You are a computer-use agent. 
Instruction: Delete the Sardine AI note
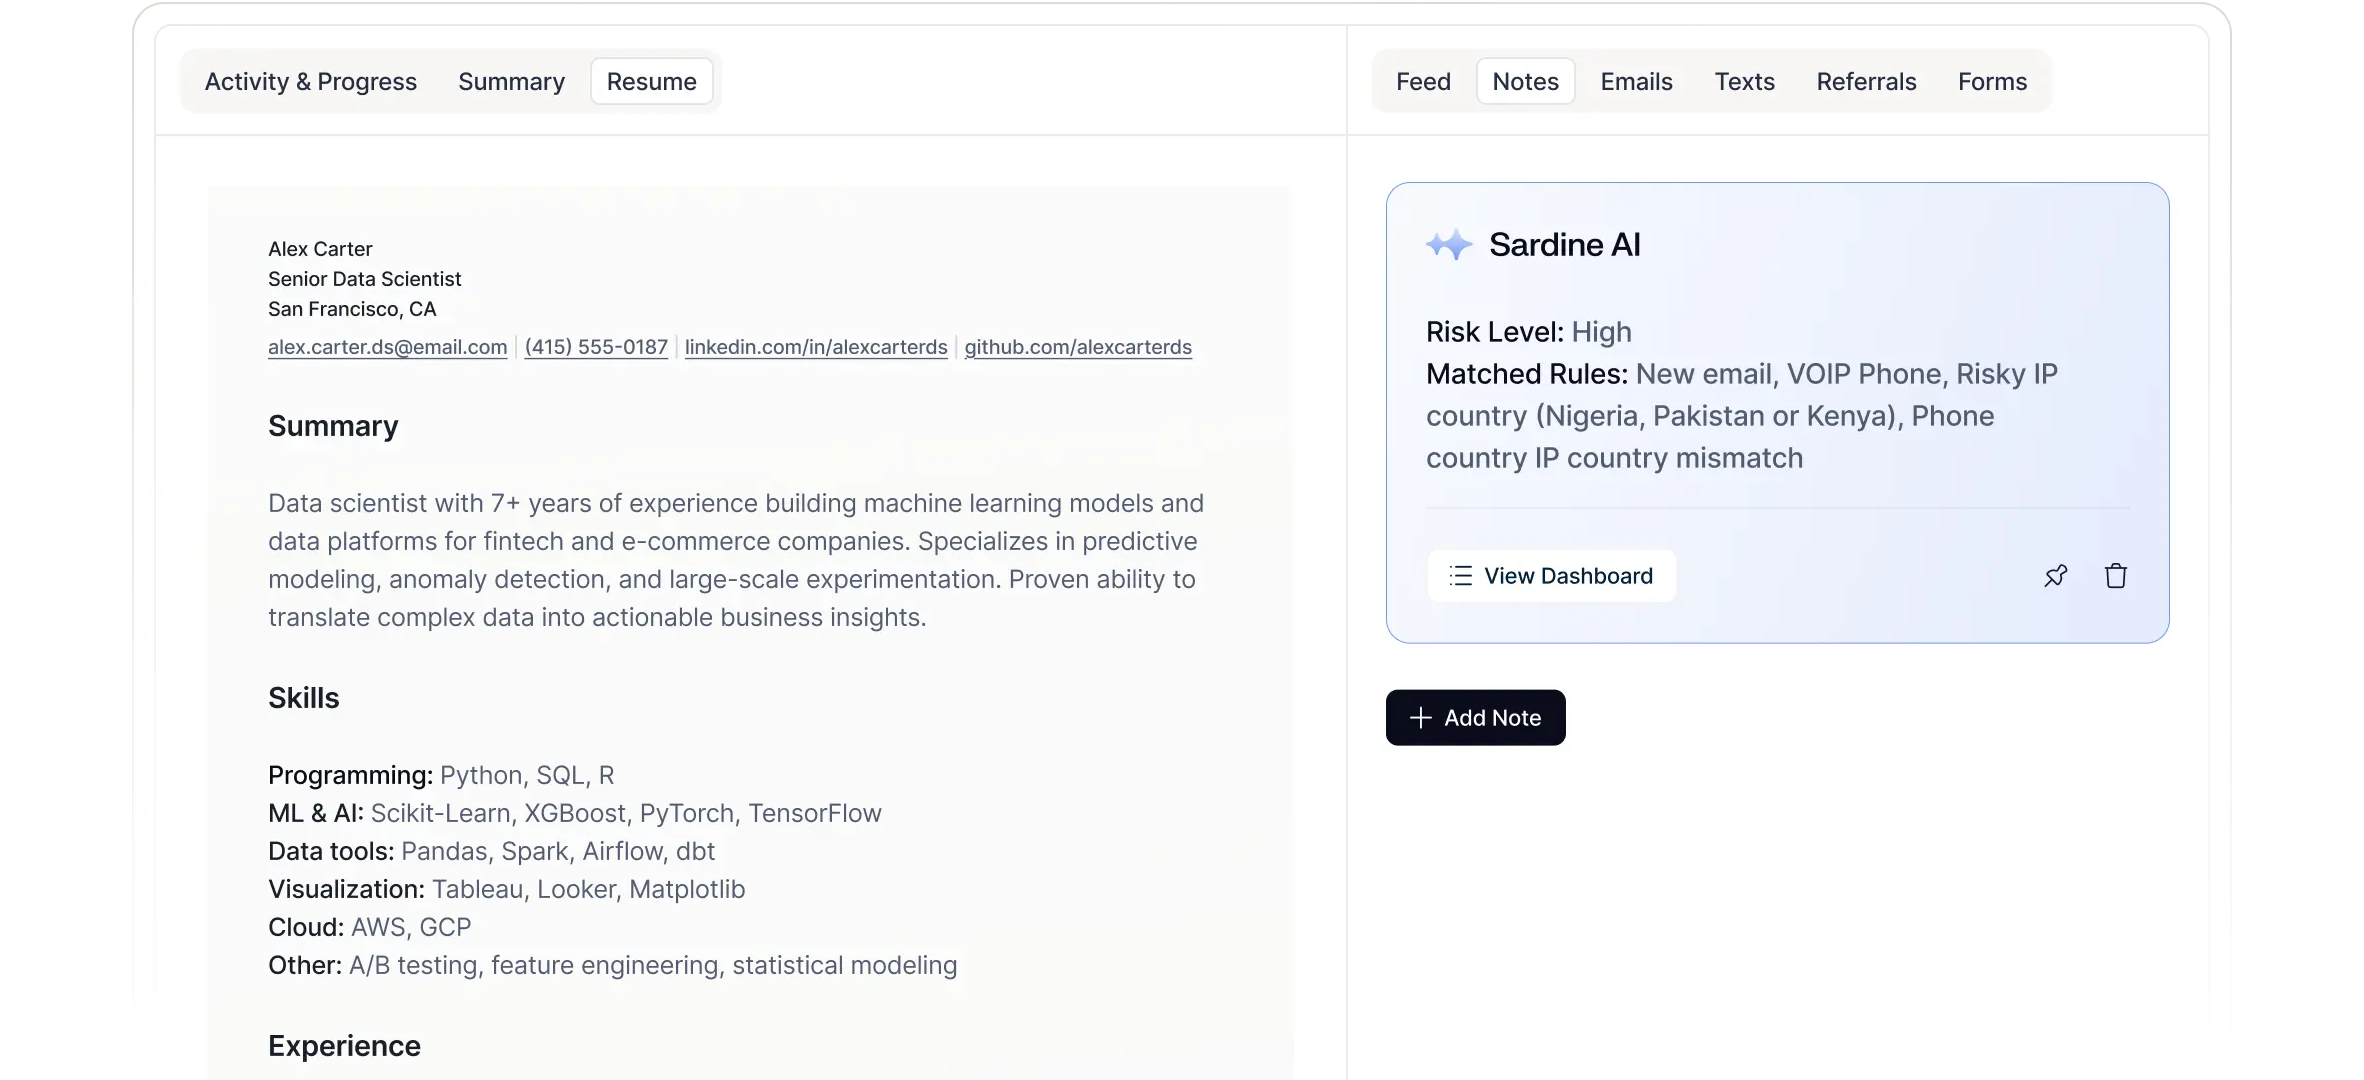(2116, 576)
